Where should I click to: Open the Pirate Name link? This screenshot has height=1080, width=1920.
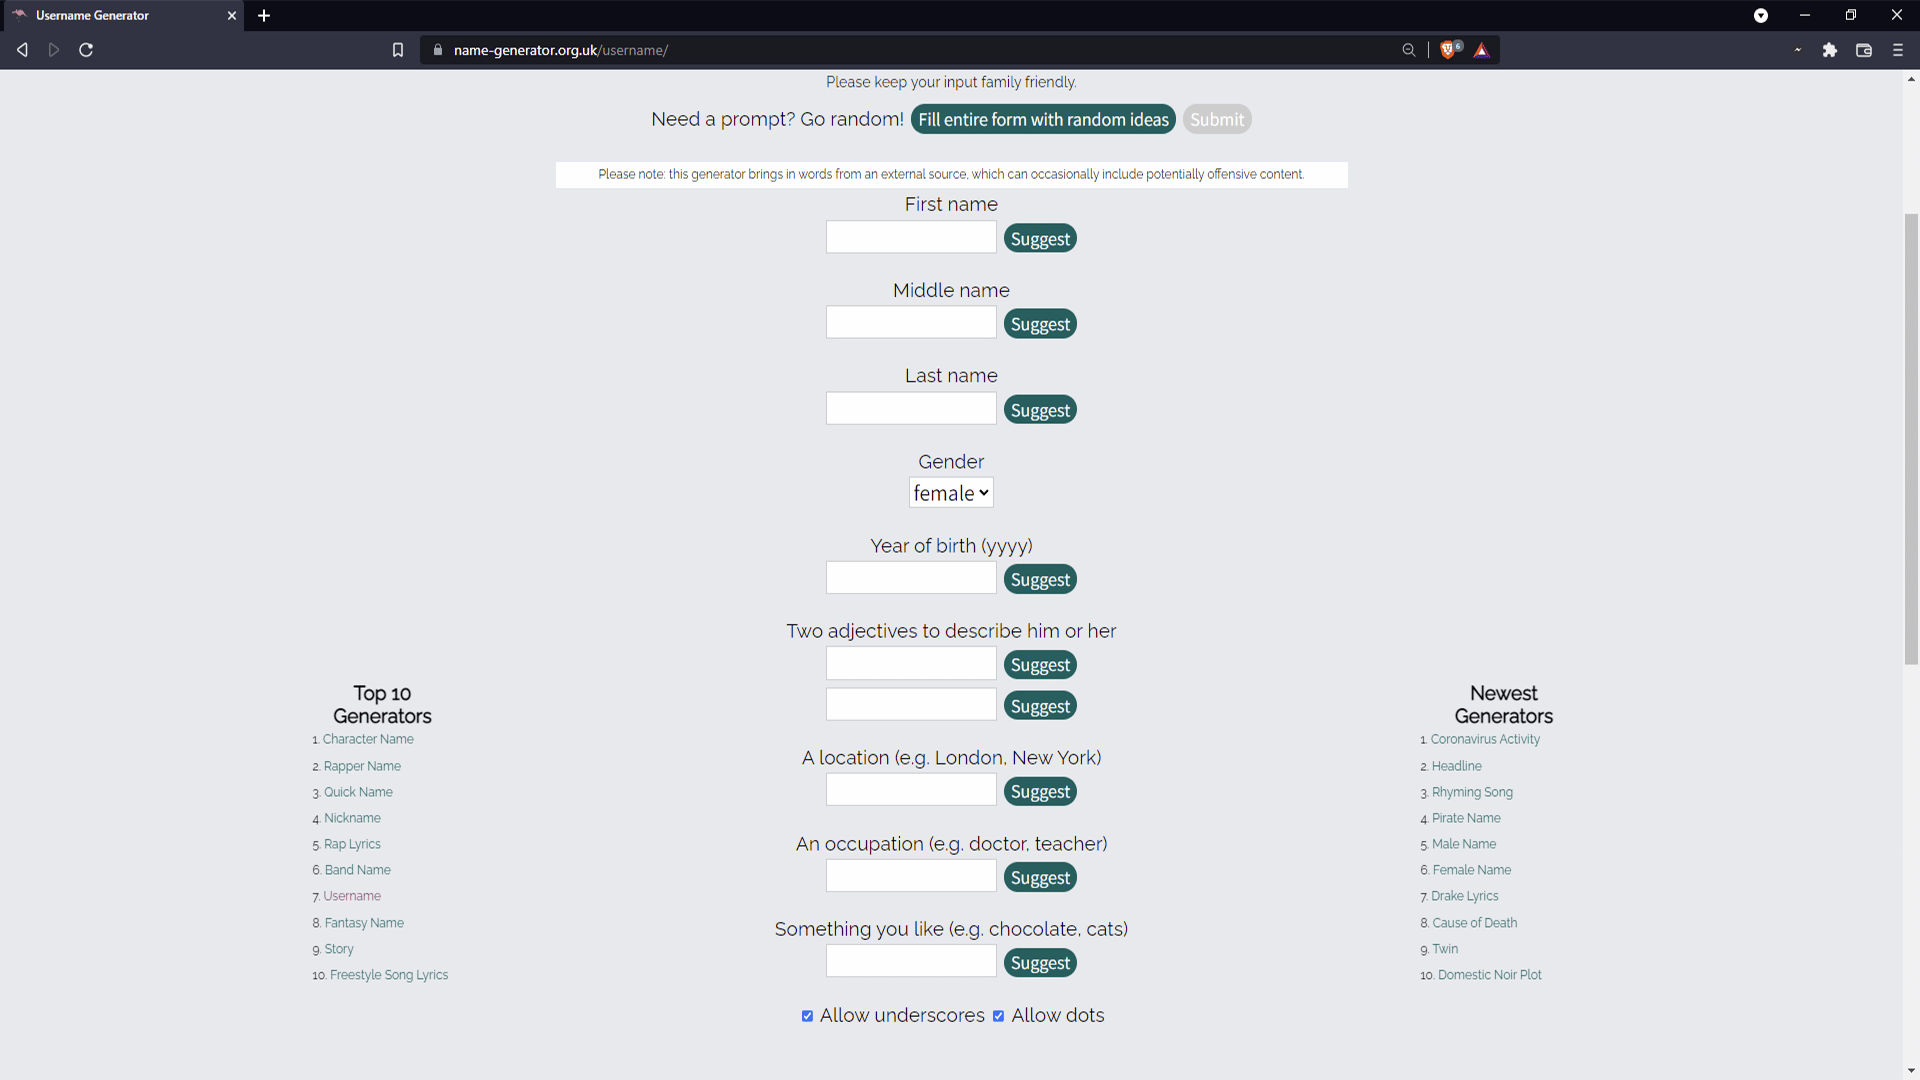pos(1466,818)
